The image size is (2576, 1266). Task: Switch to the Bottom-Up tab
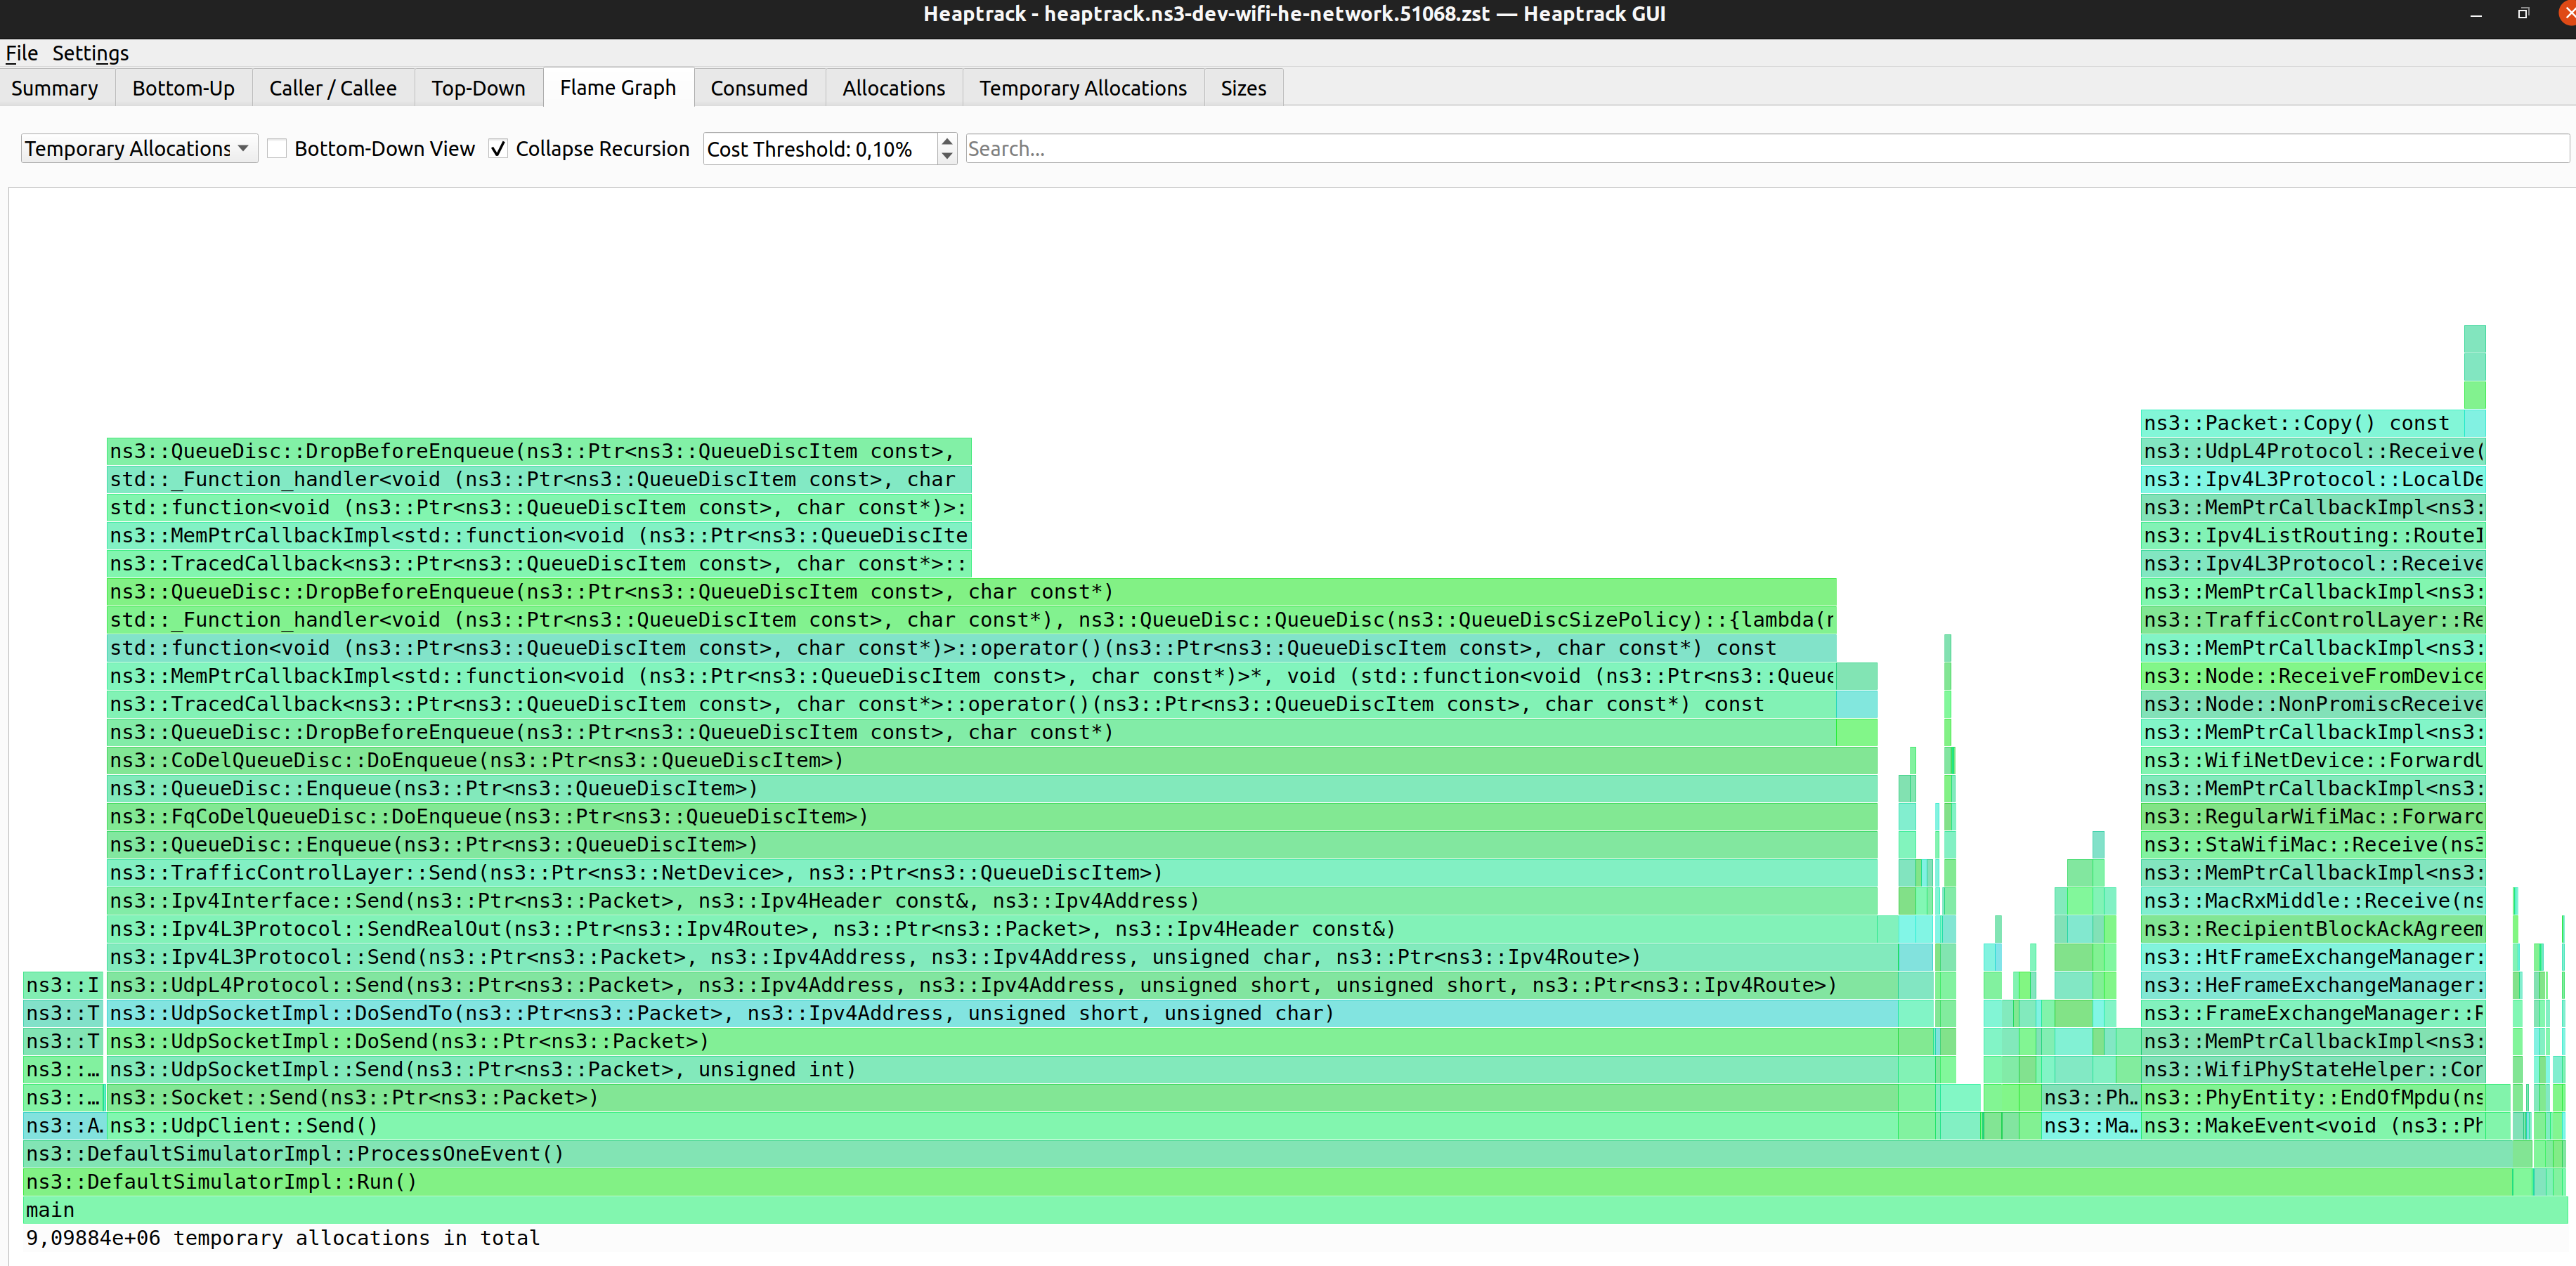[183, 88]
